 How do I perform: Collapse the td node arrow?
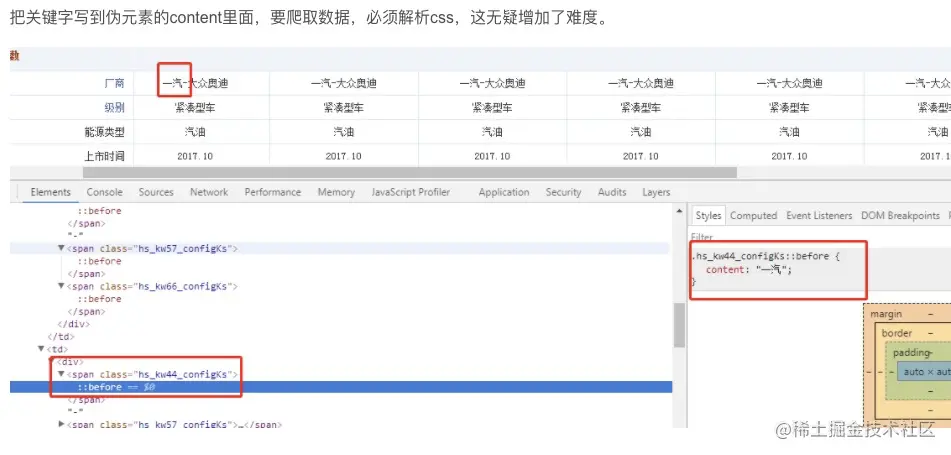pyautogui.click(x=41, y=349)
